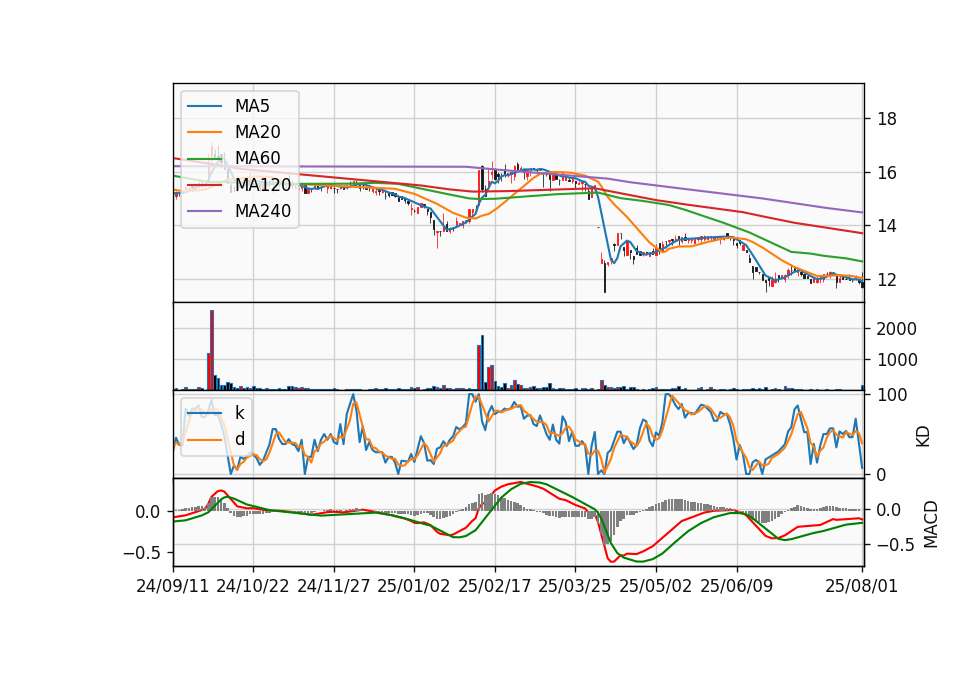
Task: Click the price axis value 14
Action: 887,226
